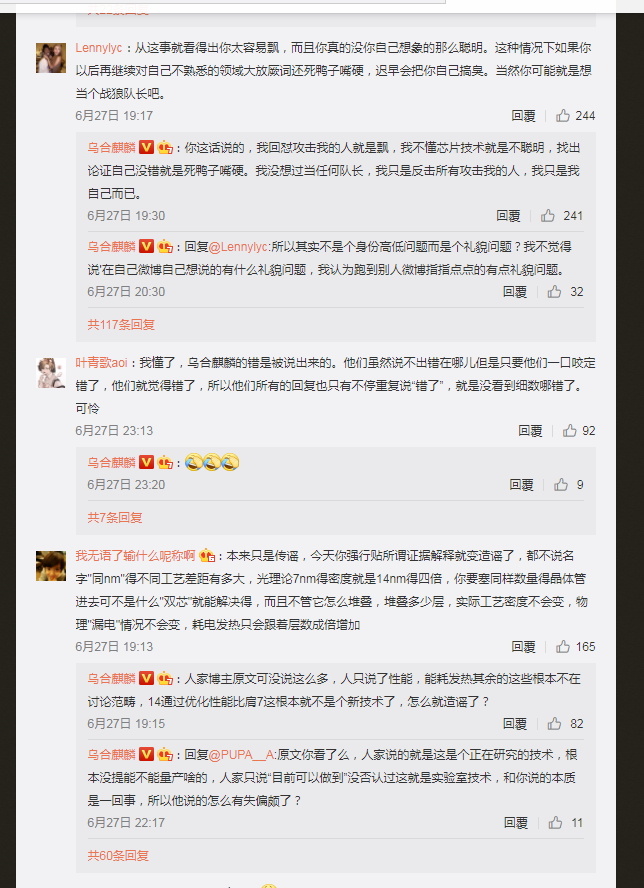The image size is (644, 888).
Task: Open the @Lennylyc mention in reply
Action: (238, 246)
